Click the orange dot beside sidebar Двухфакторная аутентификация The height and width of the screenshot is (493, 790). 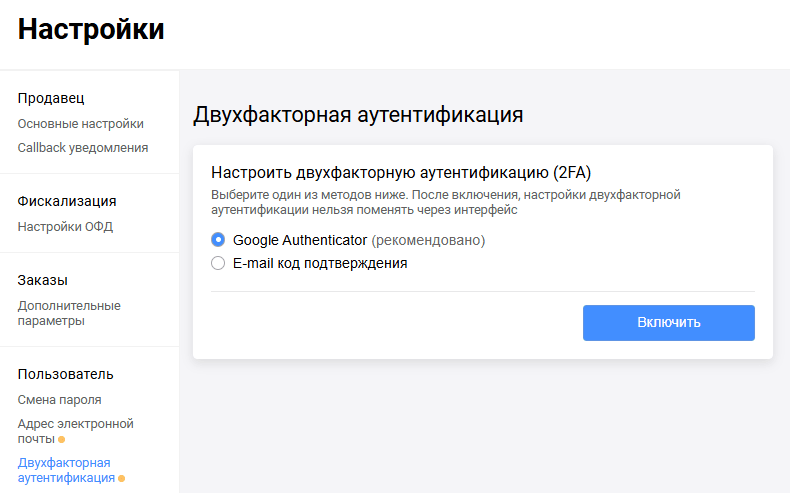click(122, 479)
